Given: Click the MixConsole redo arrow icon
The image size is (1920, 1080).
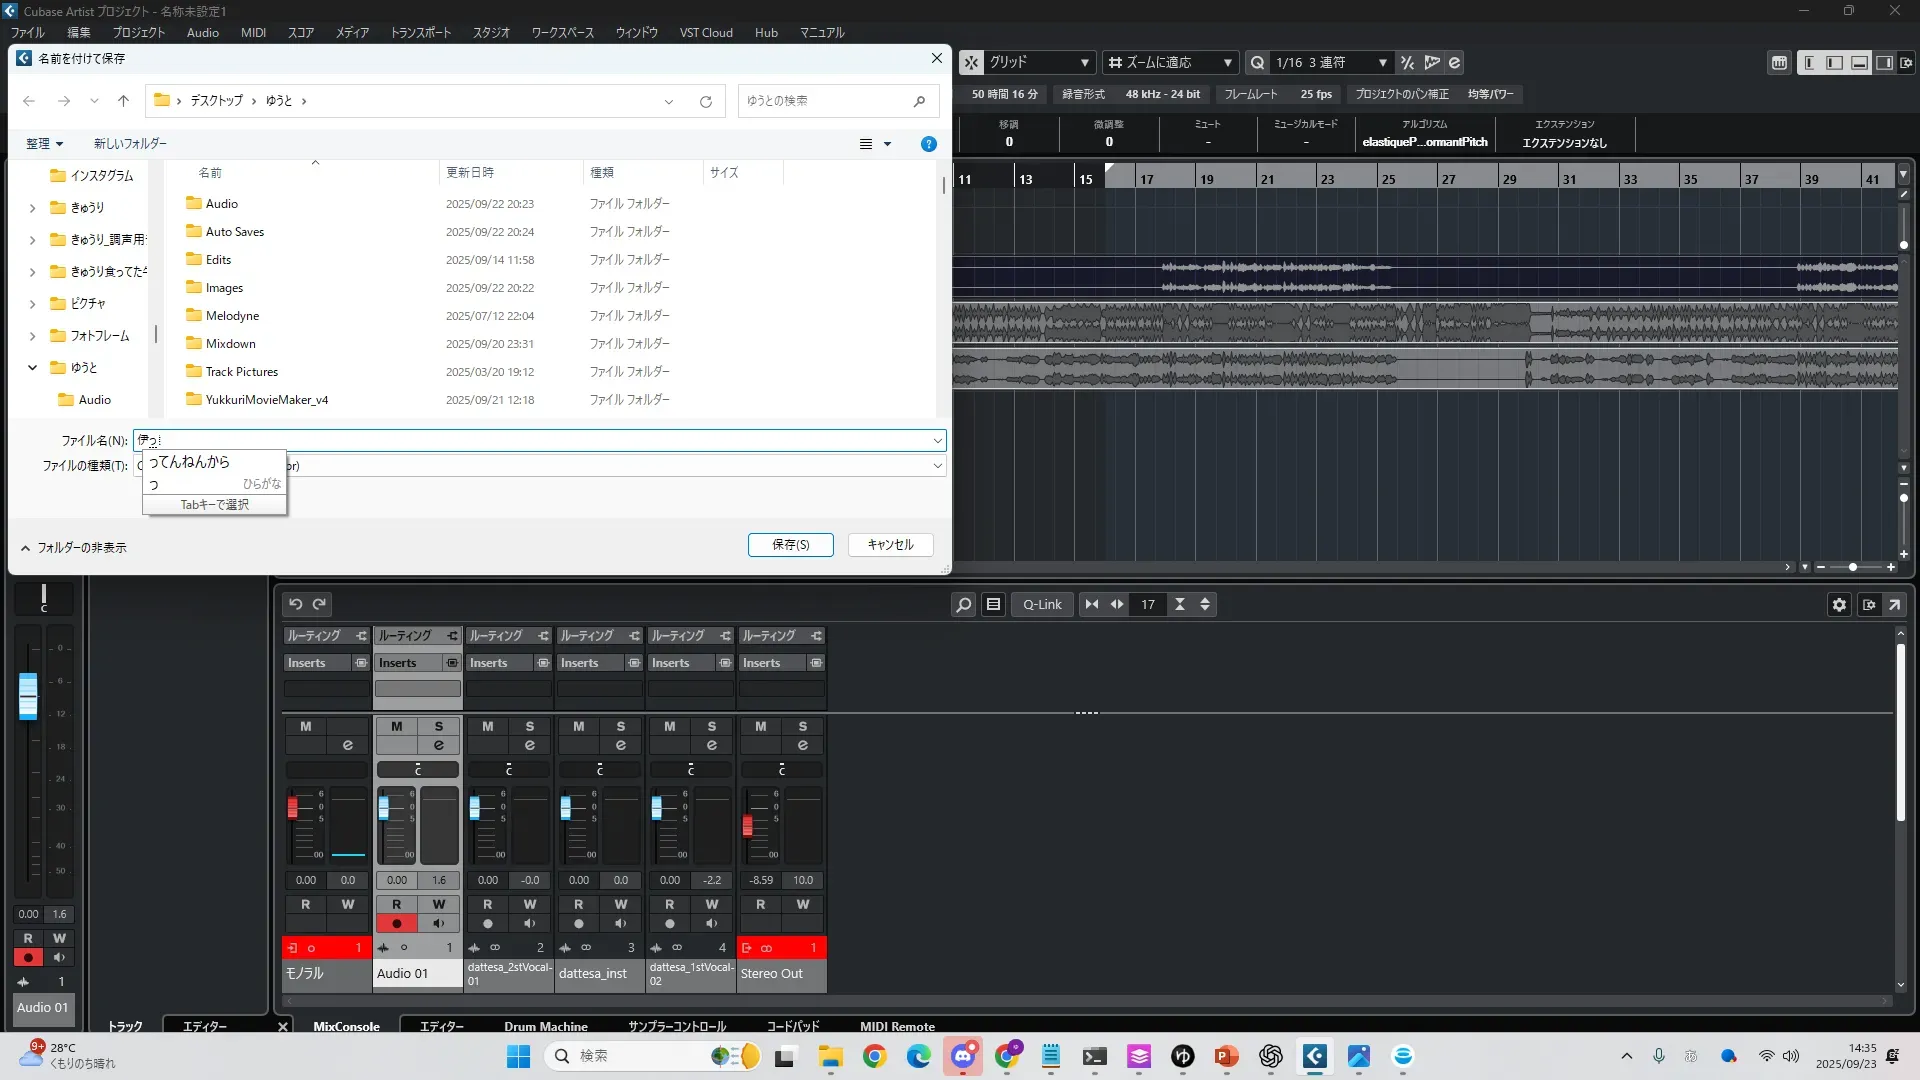Looking at the screenshot, I should 320,604.
